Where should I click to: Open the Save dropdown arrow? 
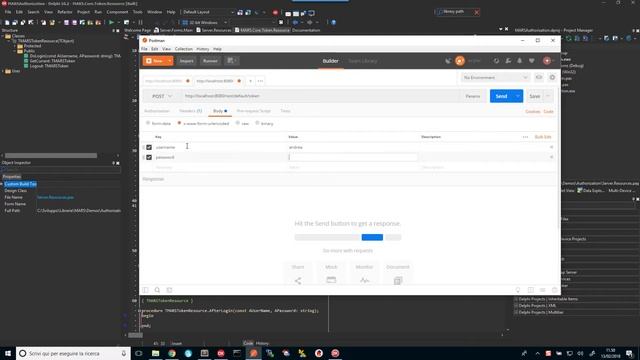pyautogui.click(x=548, y=96)
